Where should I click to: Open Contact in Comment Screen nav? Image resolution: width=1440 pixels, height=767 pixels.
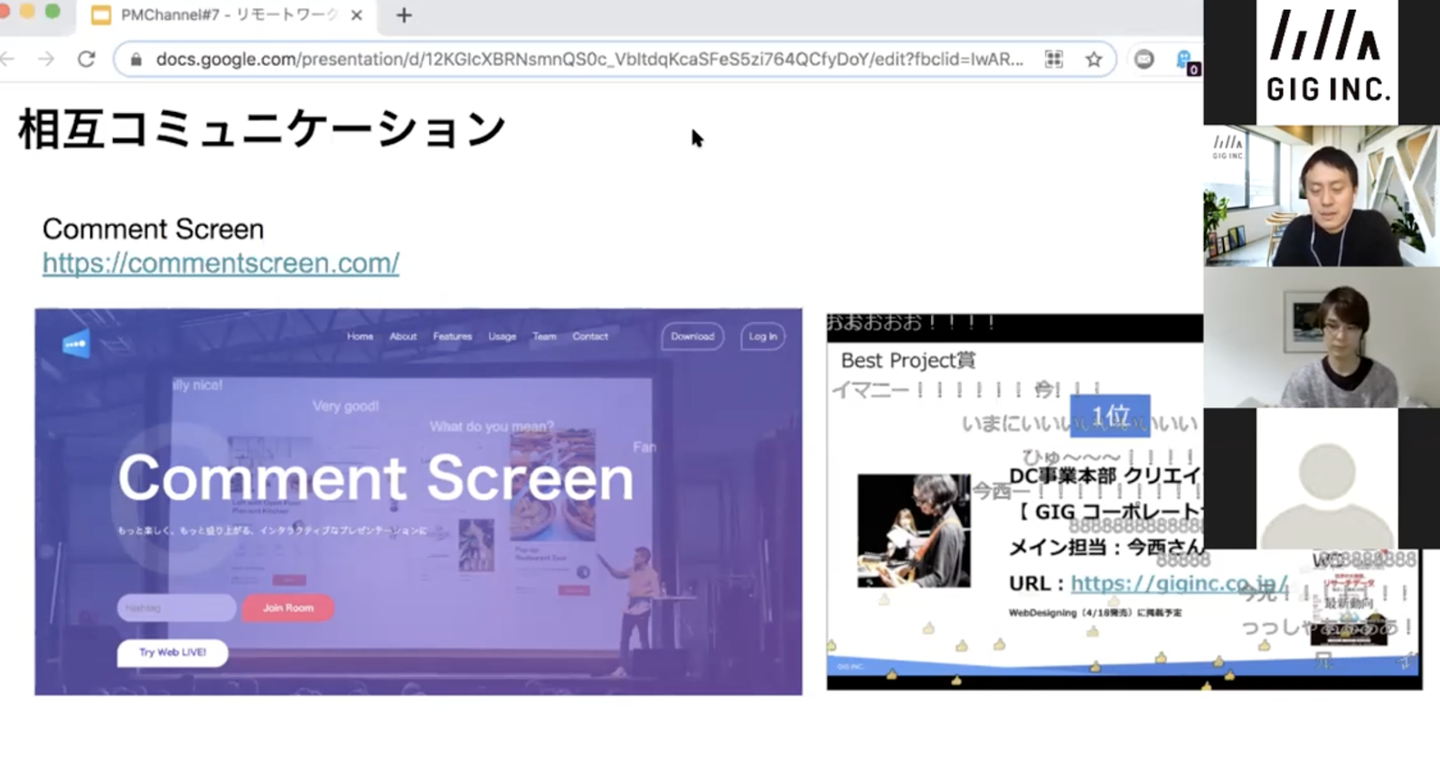pyautogui.click(x=590, y=336)
